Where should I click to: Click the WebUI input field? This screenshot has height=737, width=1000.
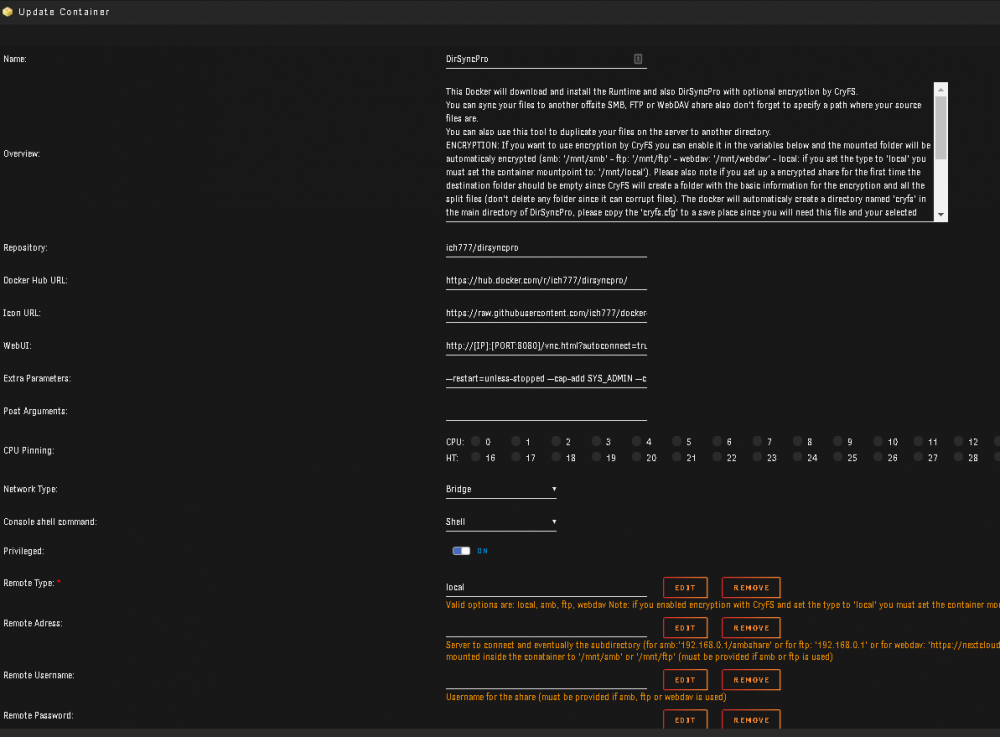(546, 346)
